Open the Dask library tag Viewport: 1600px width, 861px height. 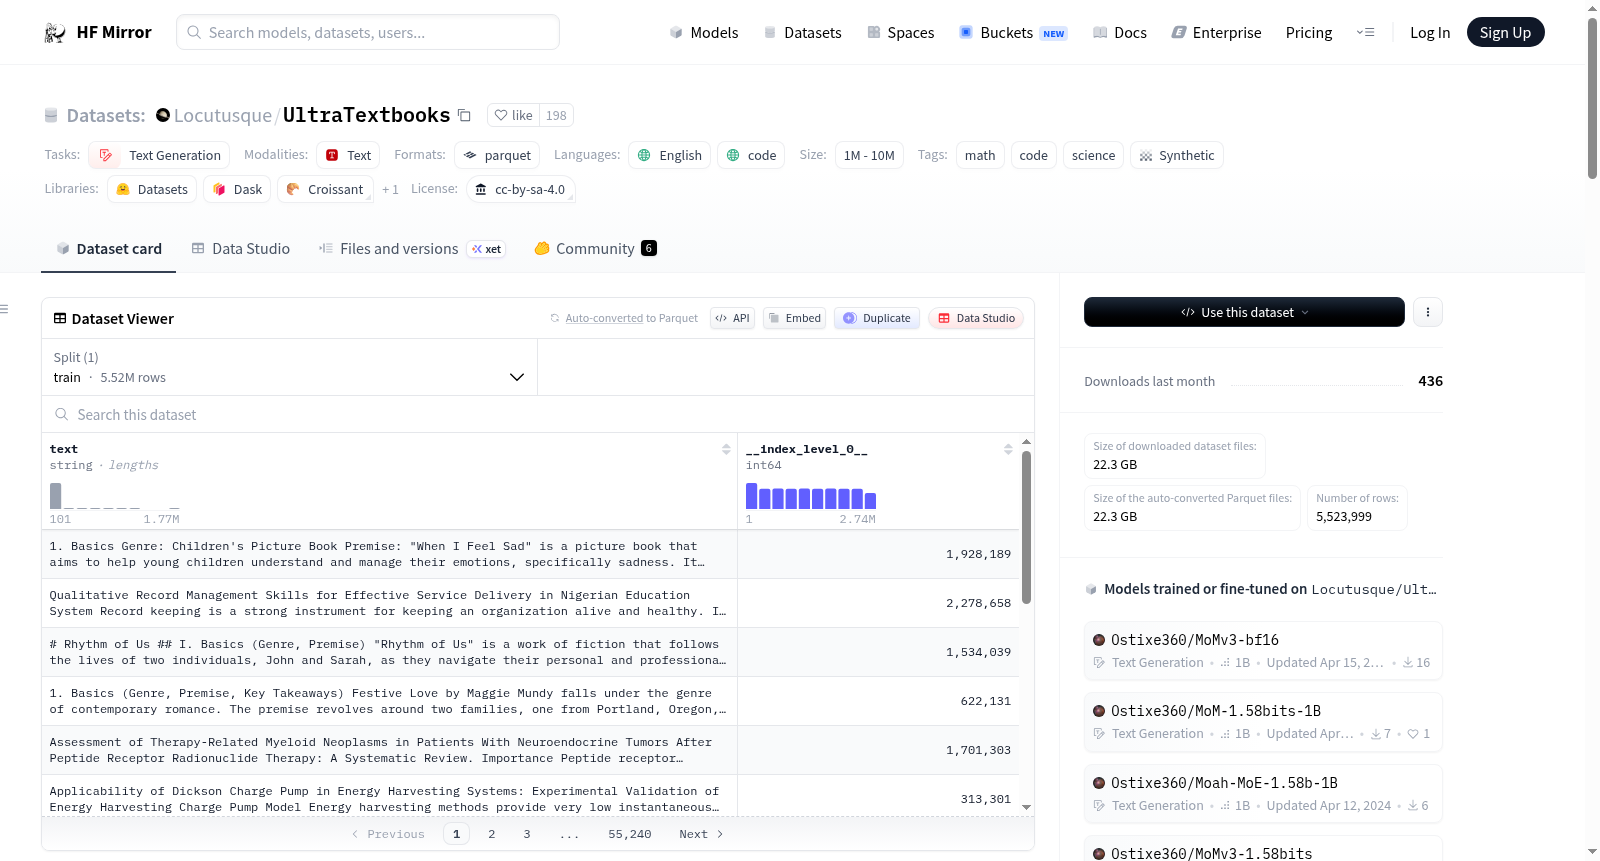[237, 189]
